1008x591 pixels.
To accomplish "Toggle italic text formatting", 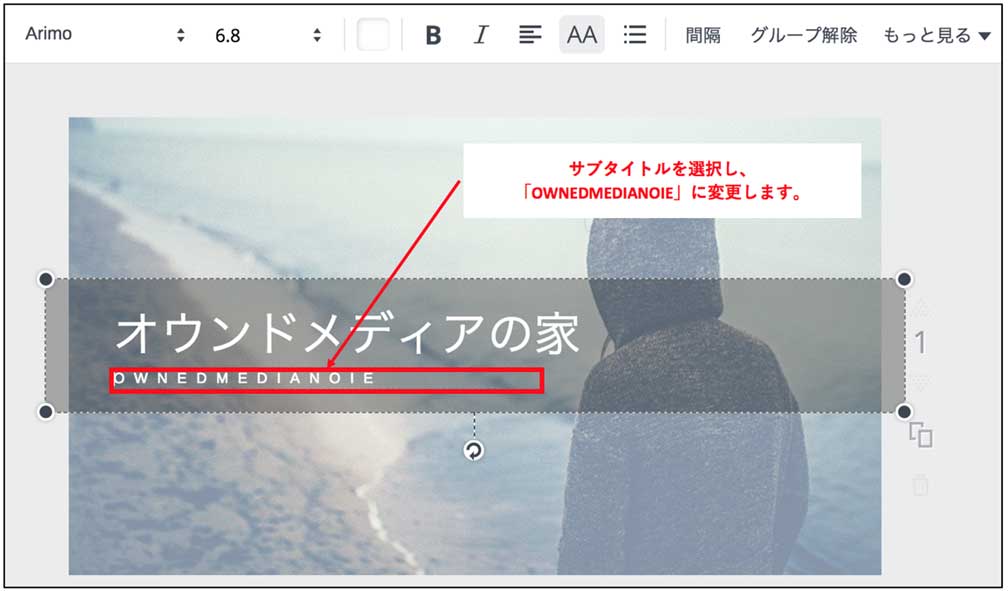I will tap(481, 35).
